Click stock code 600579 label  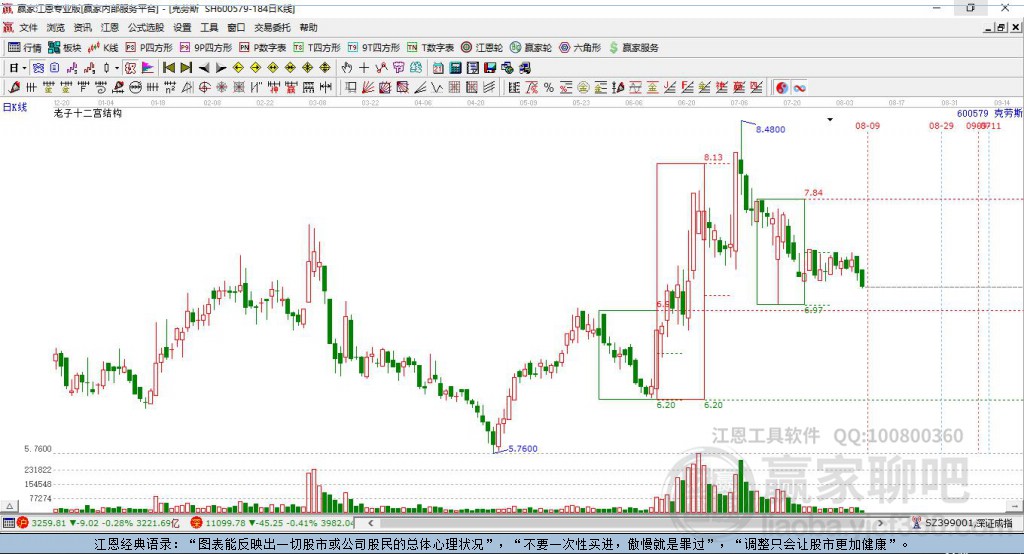coord(972,113)
